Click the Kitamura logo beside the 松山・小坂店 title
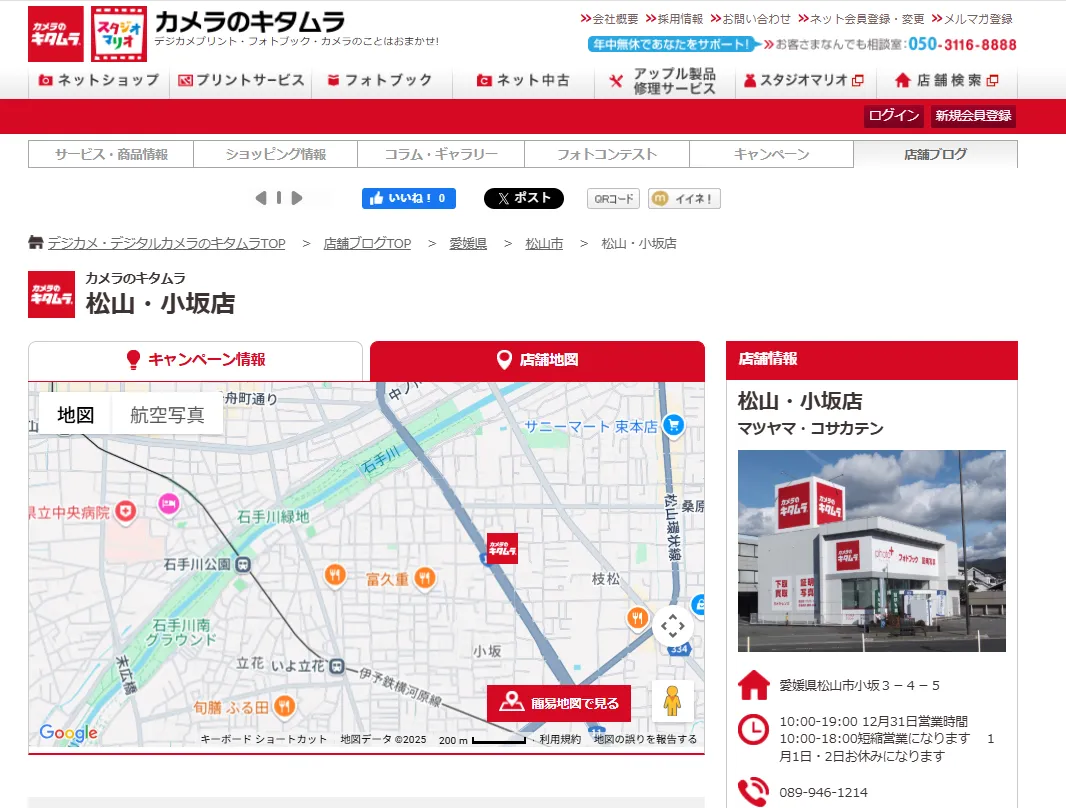This screenshot has width=1066, height=808. [52, 294]
